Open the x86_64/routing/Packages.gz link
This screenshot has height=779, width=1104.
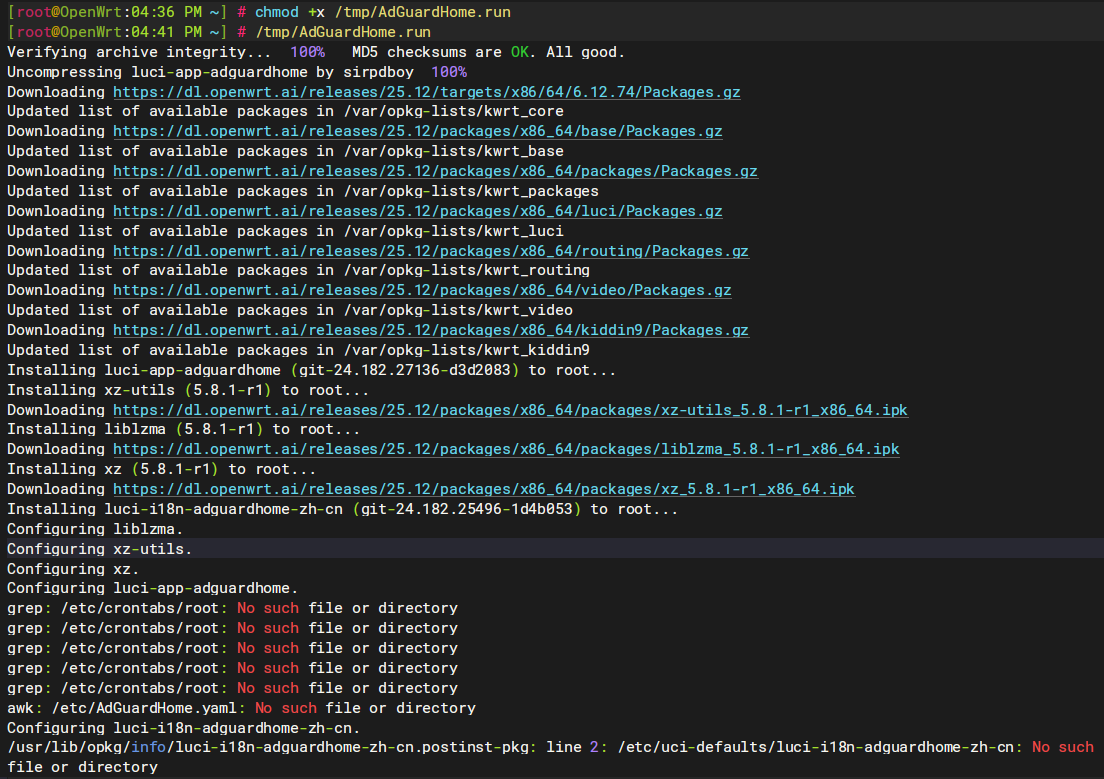(430, 251)
